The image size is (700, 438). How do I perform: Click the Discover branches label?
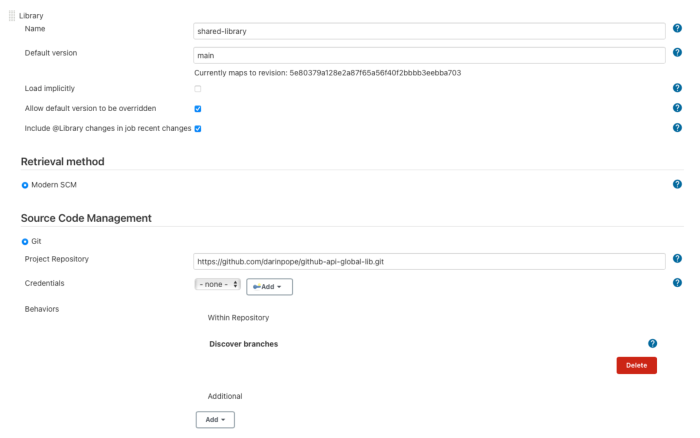243,344
